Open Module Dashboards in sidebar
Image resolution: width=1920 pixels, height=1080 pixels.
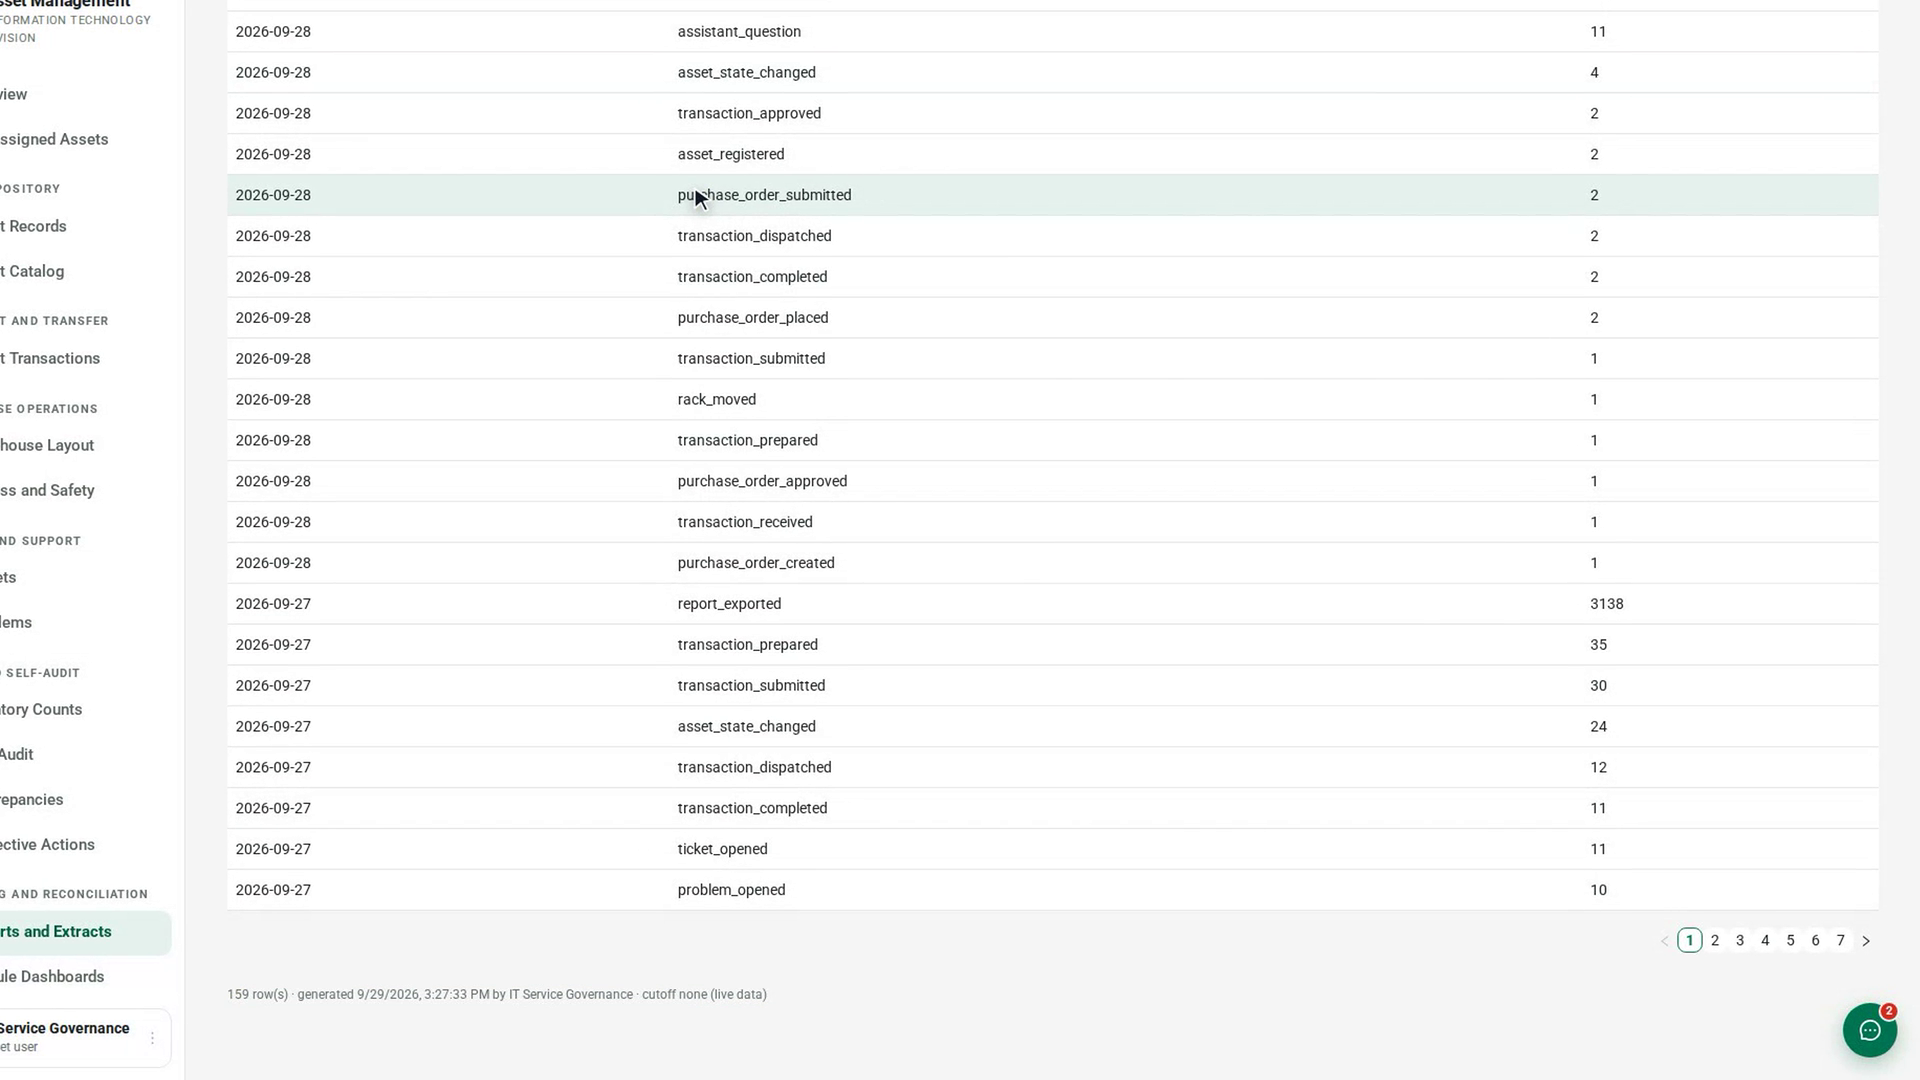pos(52,976)
